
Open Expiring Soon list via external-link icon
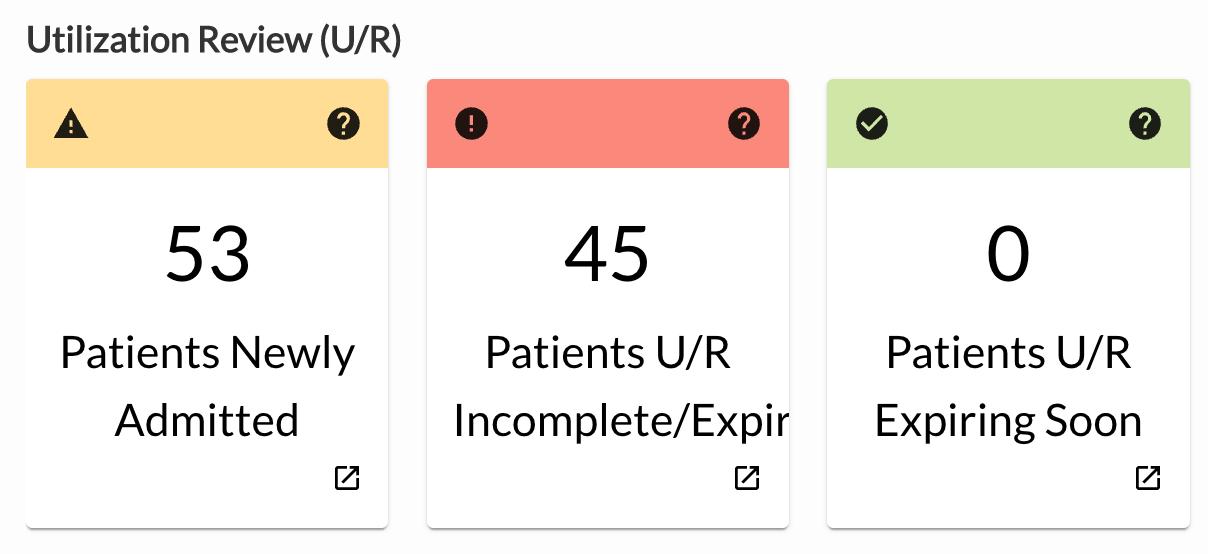coord(1148,478)
